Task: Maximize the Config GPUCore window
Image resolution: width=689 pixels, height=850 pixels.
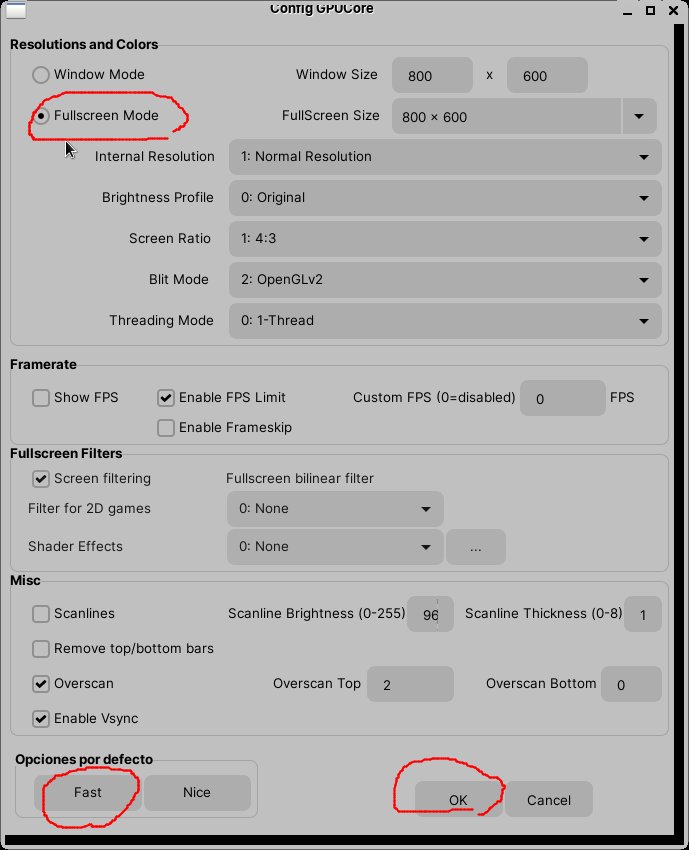Action: 651,10
